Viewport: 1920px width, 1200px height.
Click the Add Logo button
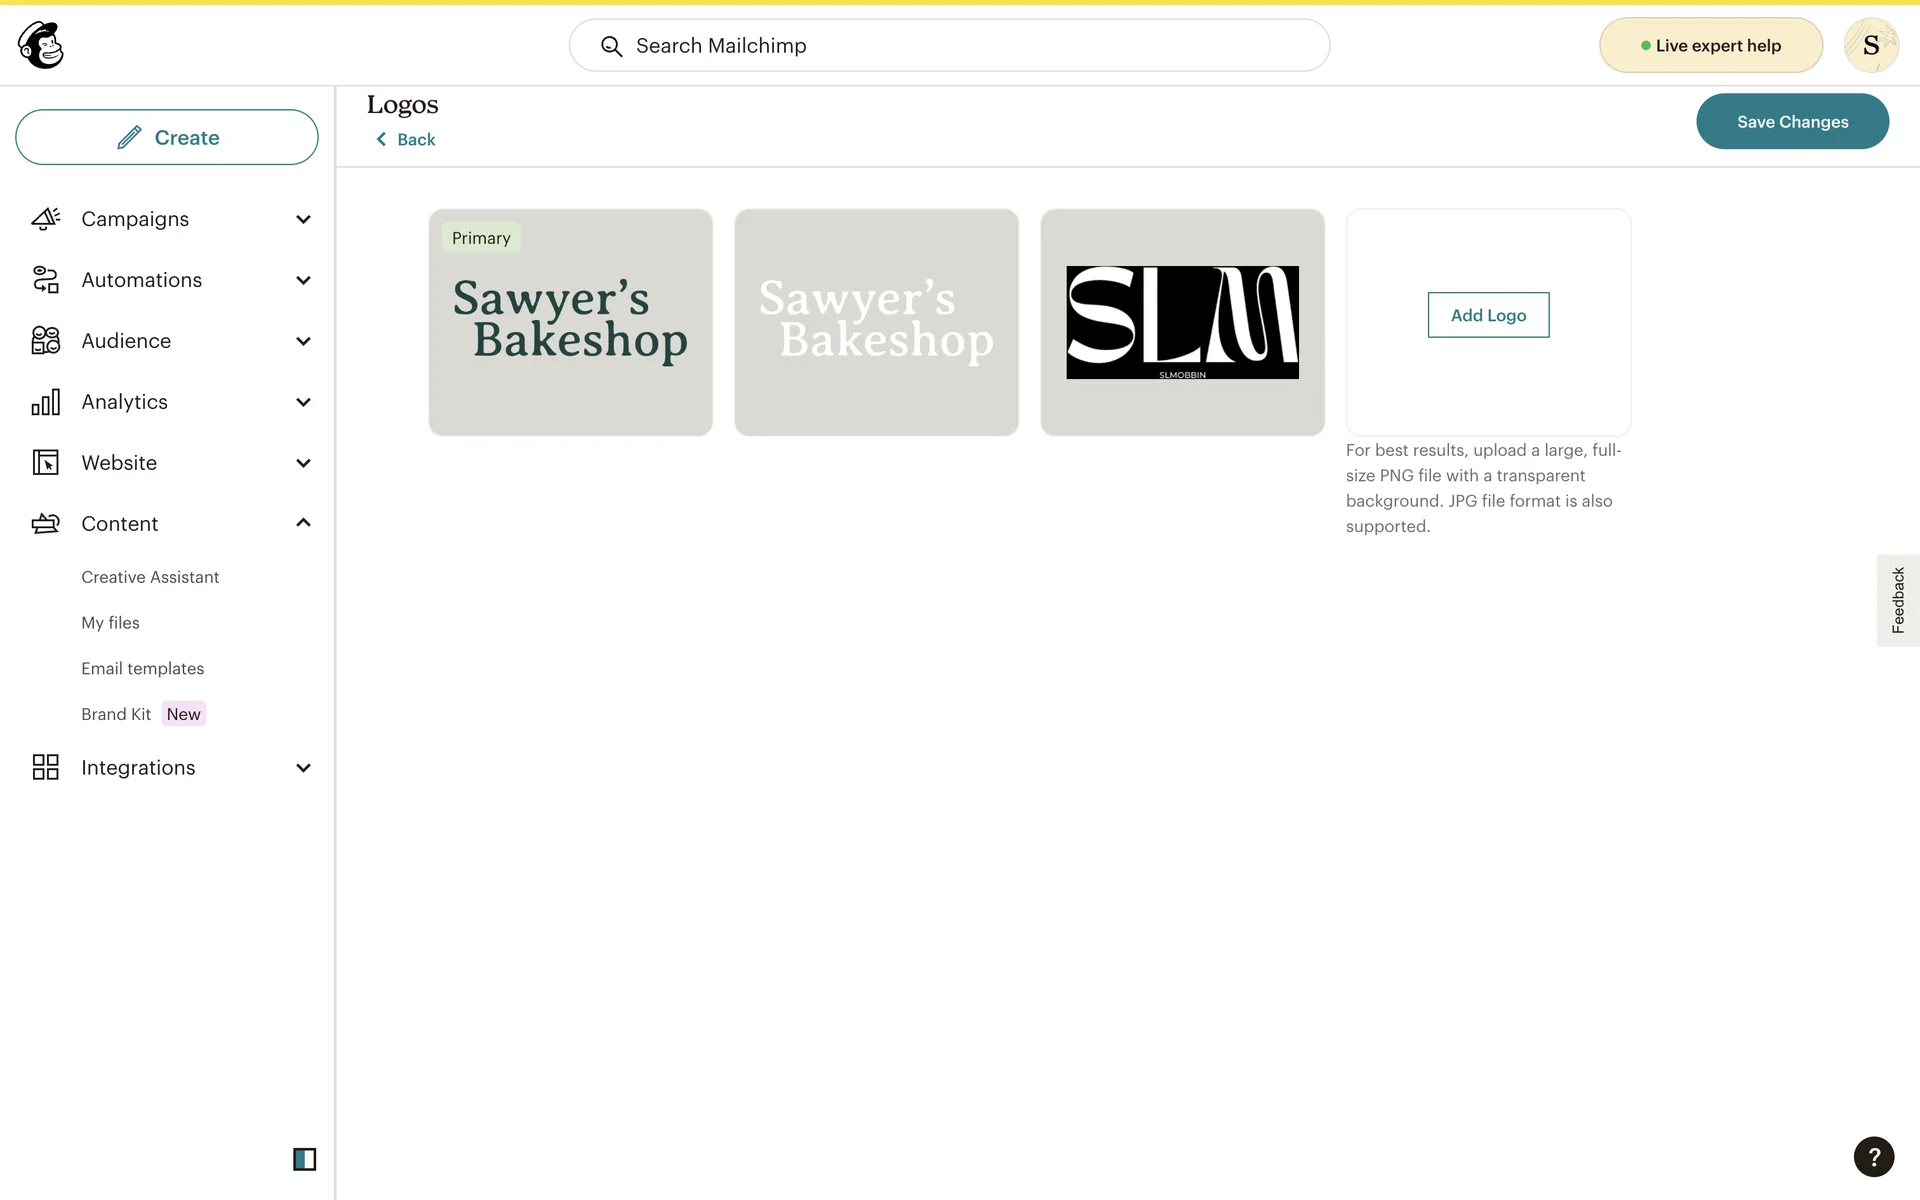(1487, 315)
